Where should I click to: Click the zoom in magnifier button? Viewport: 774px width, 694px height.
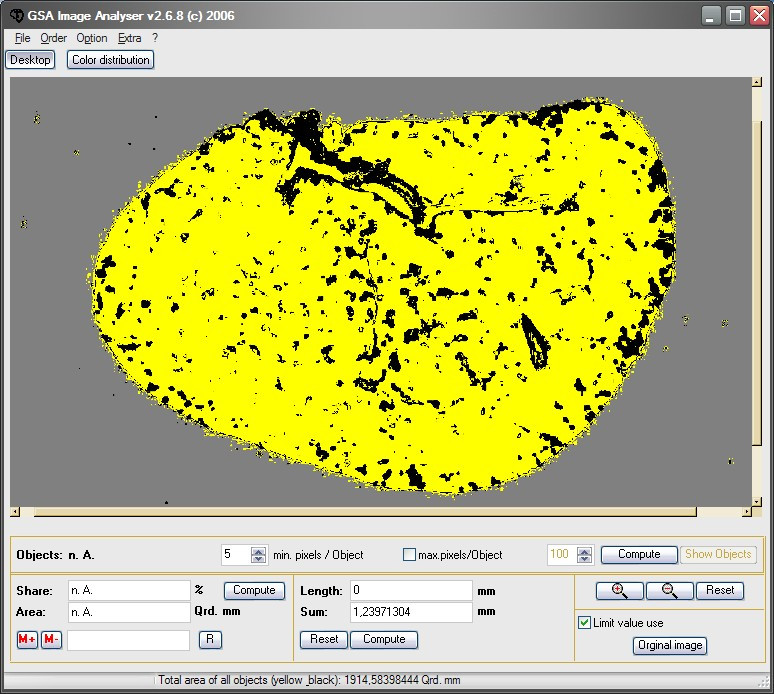coord(619,590)
